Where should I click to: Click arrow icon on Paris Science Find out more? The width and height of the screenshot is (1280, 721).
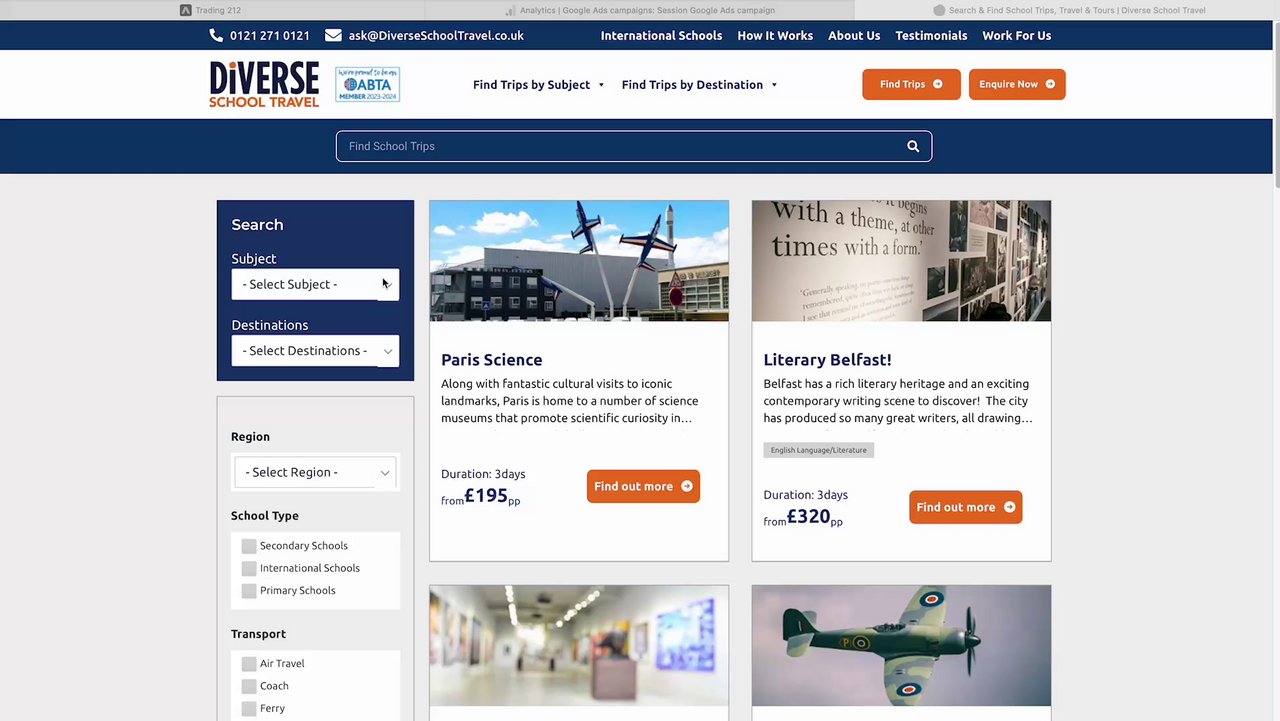687,486
